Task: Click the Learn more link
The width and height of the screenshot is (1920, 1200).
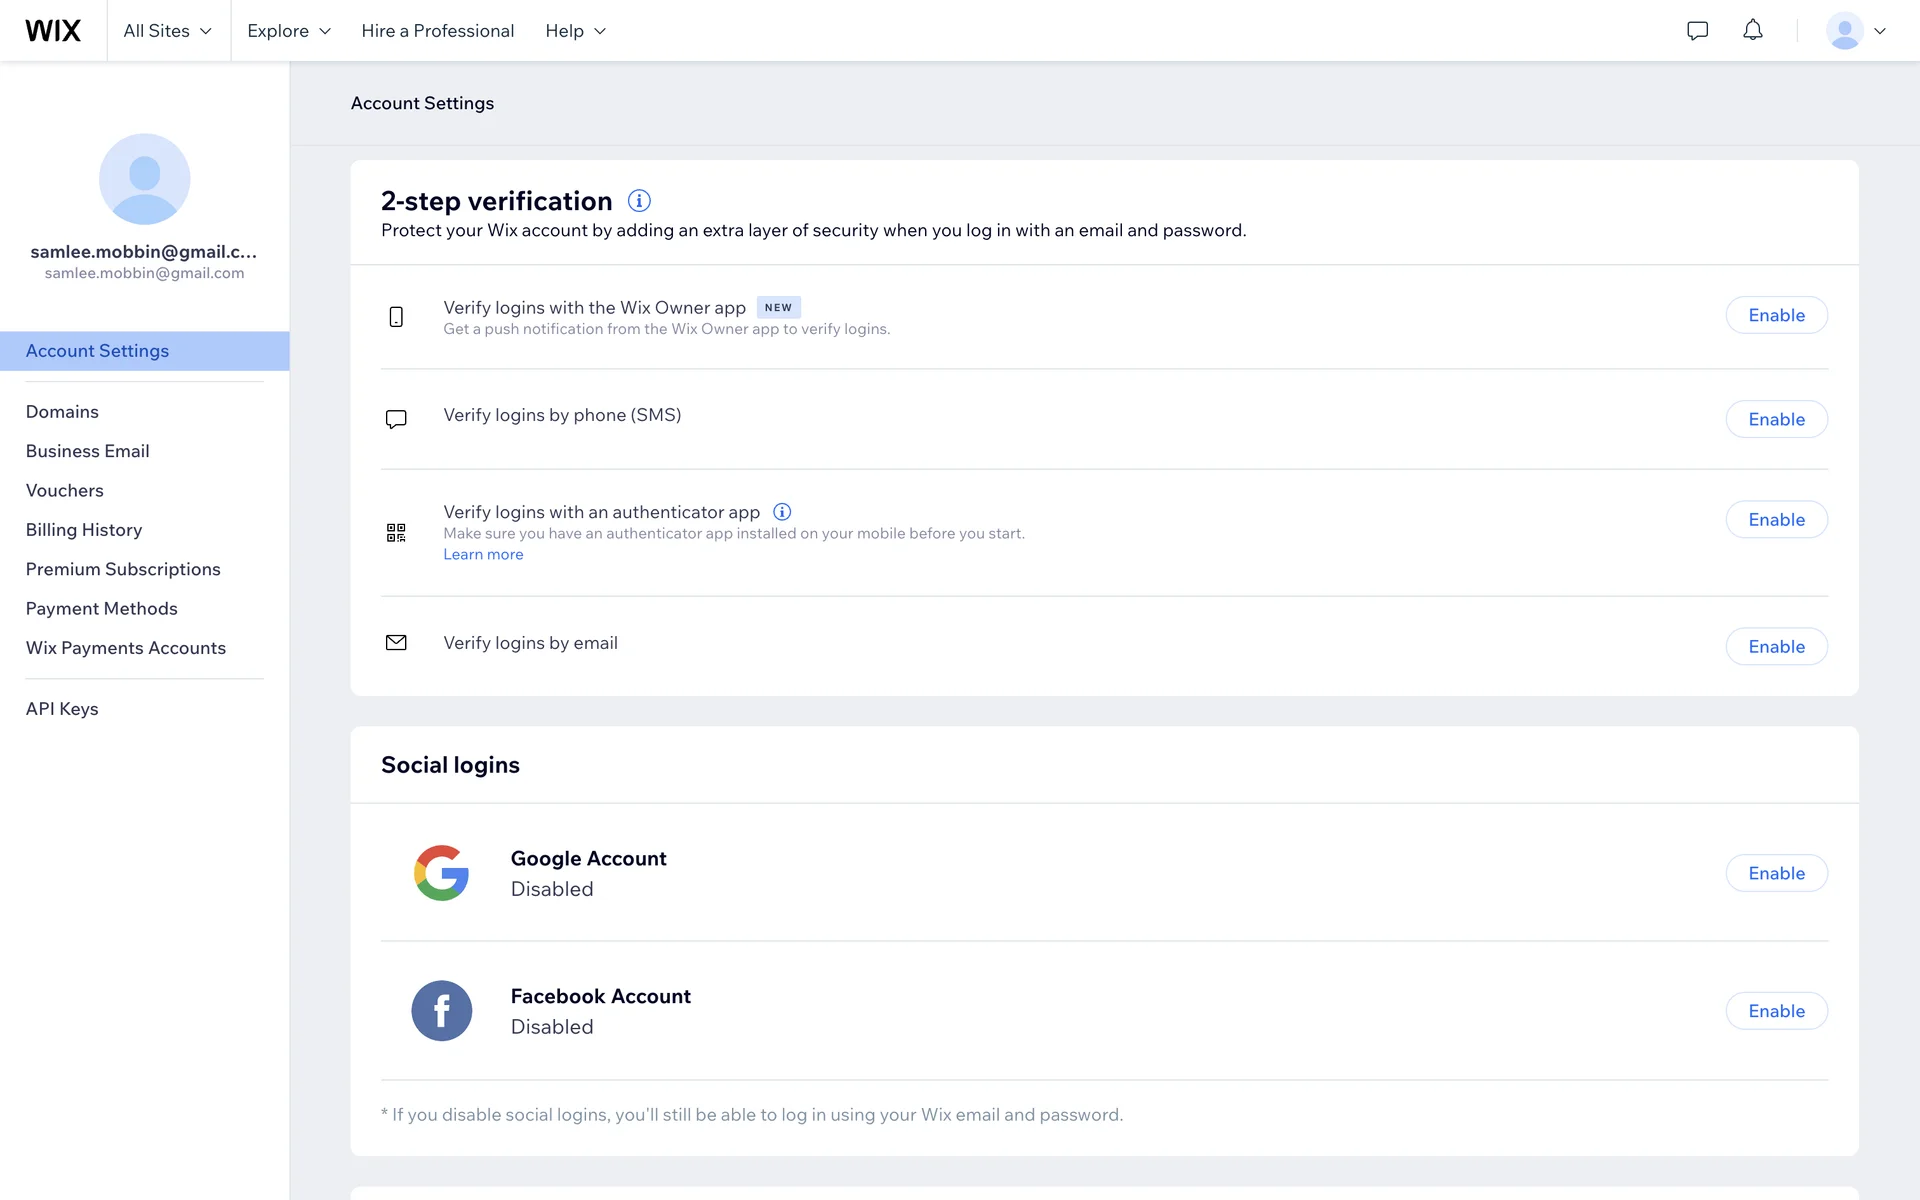Action: point(483,554)
